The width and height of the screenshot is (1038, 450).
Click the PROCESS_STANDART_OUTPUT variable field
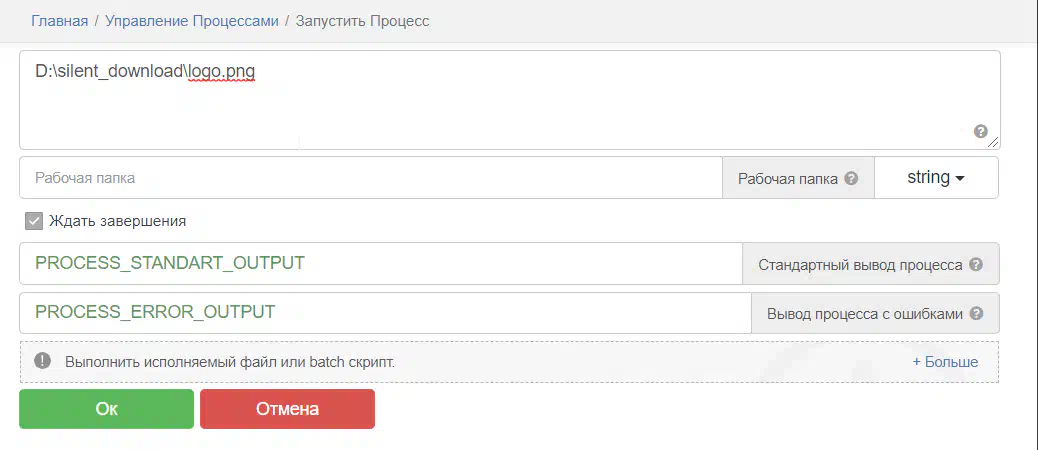(x=380, y=264)
